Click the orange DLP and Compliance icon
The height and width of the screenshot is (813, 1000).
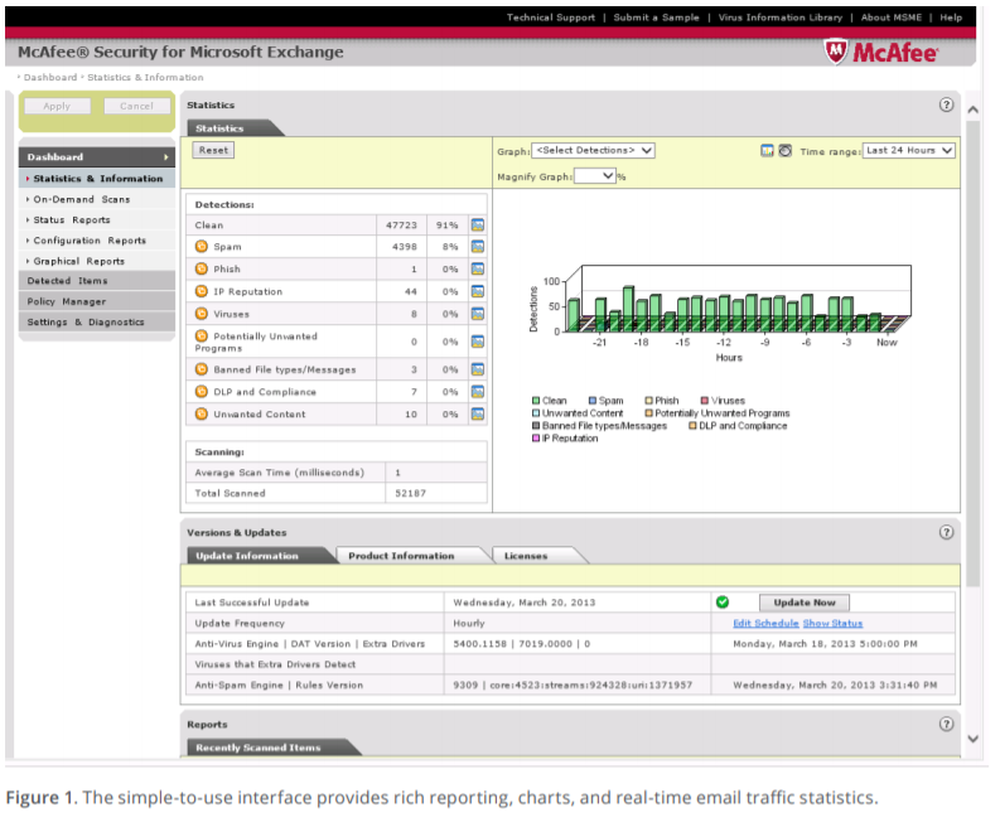coord(202,391)
